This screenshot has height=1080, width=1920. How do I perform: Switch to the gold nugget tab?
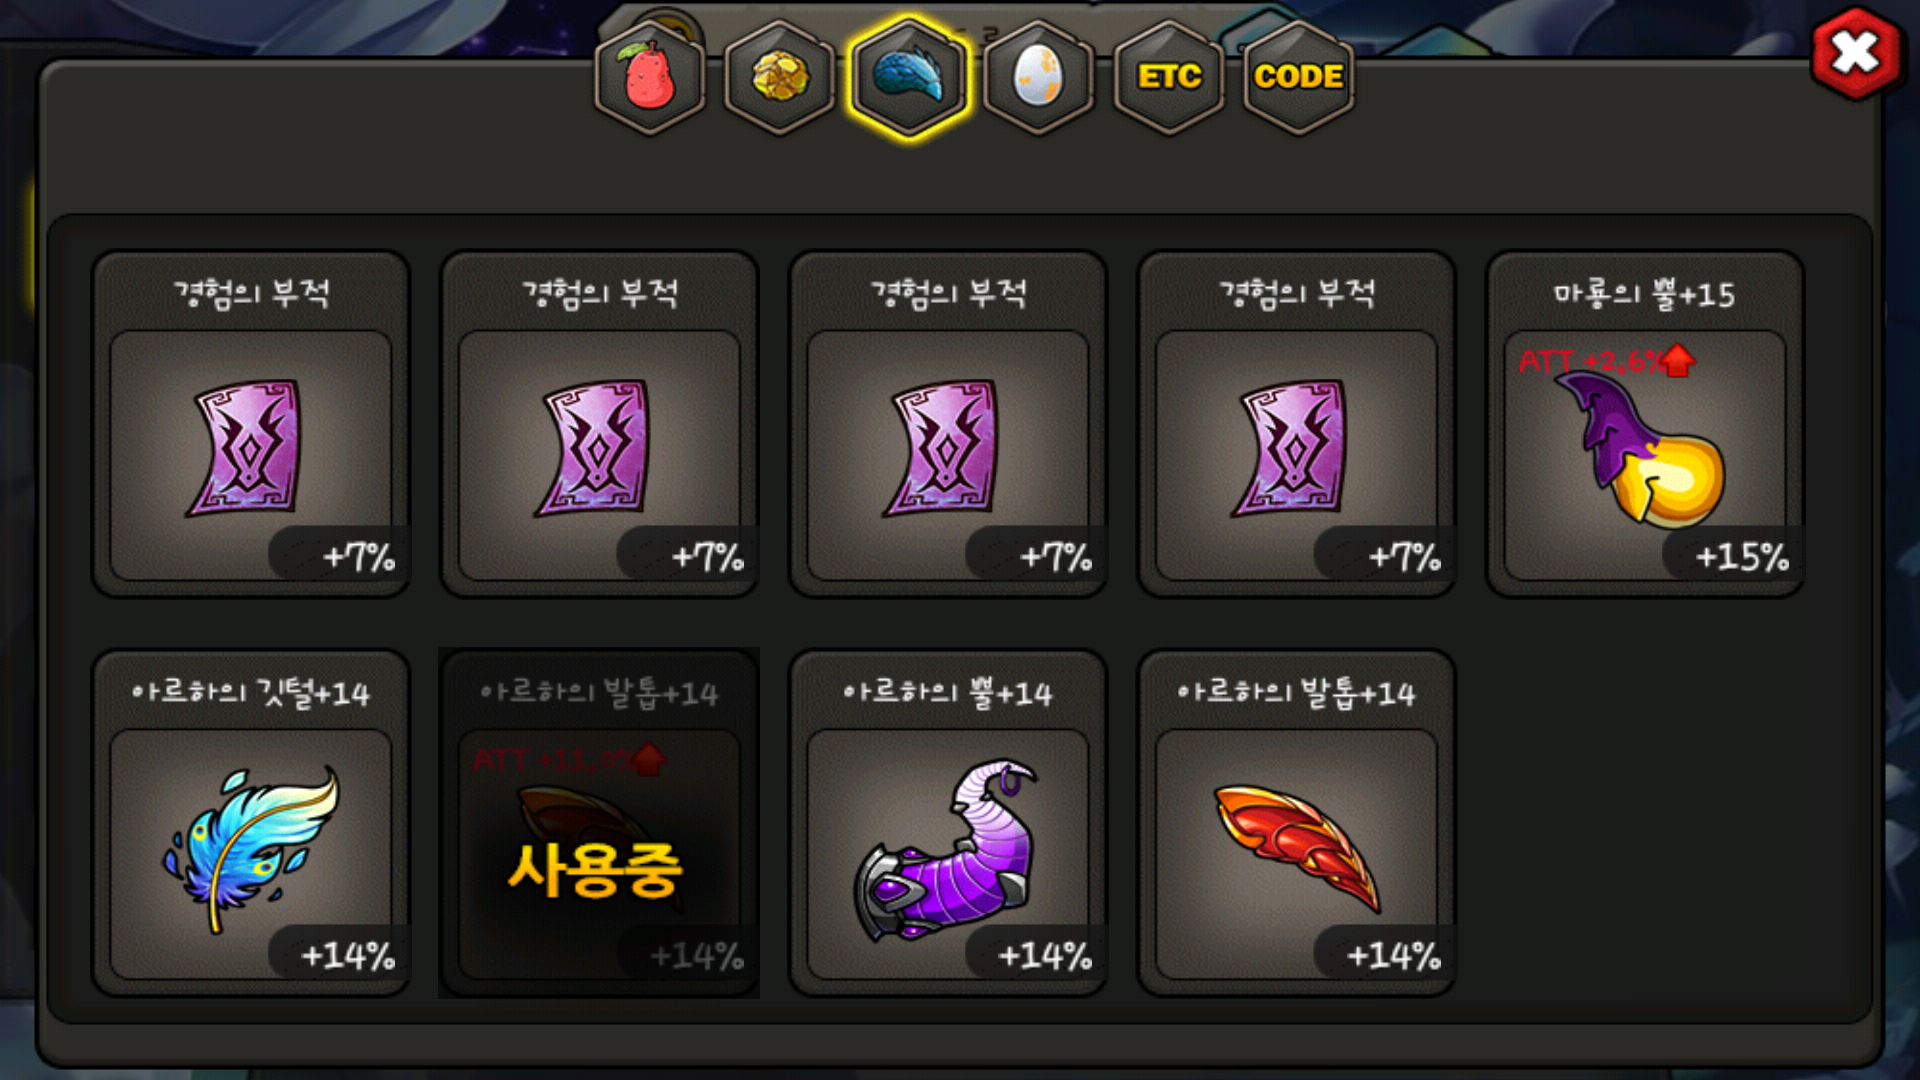(x=780, y=77)
